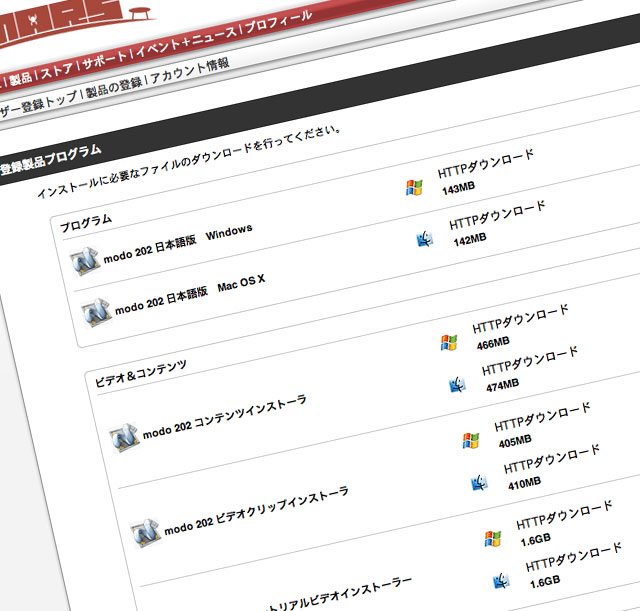Click the HTTPダウンロード link above 474MB

[530, 361]
